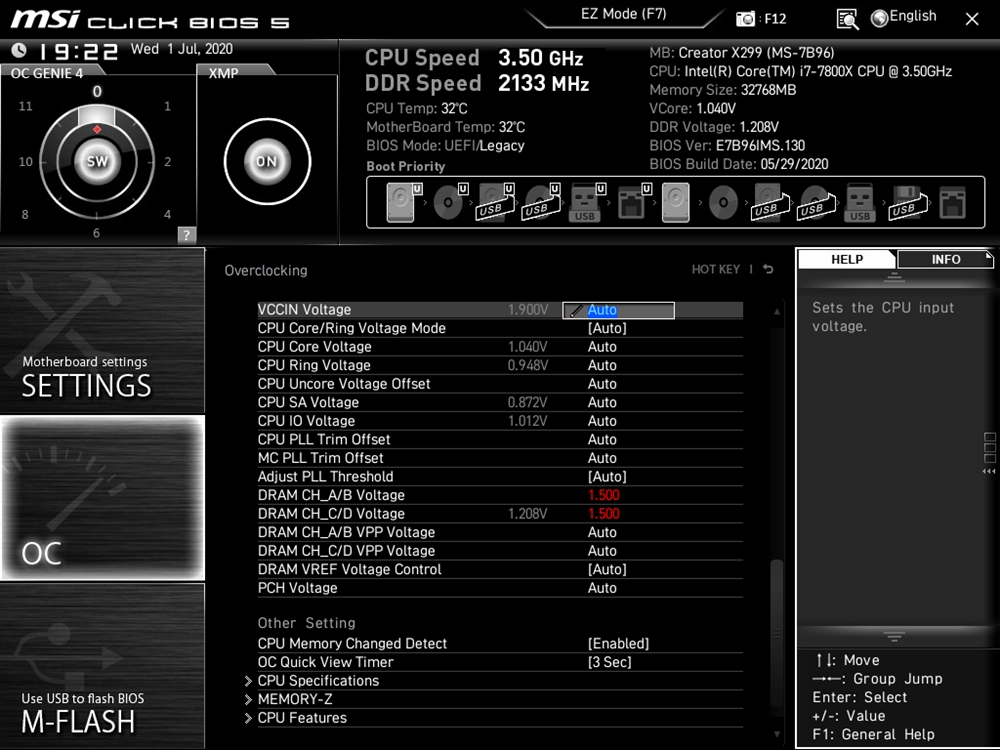Select MC PLL Trim Offset row
Viewport: 1000px width, 750px height.
coord(500,458)
